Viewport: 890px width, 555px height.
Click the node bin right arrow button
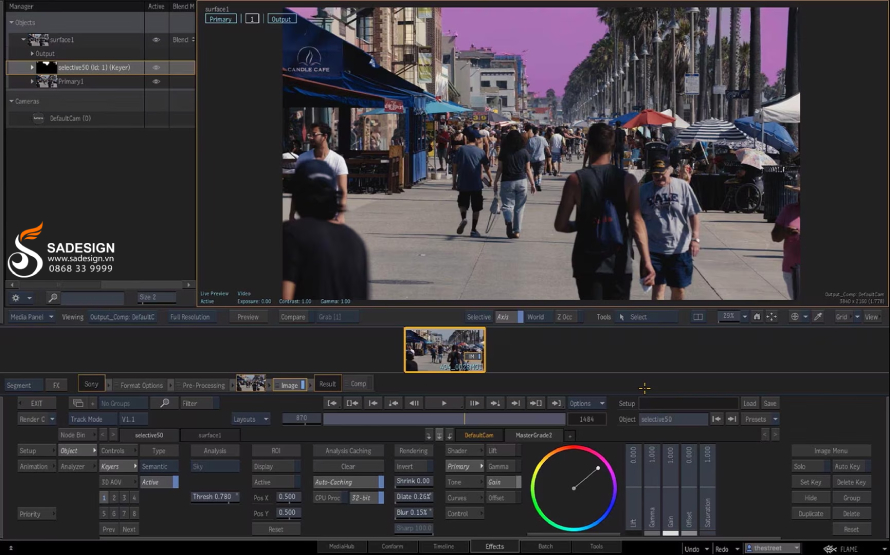[x=113, y=435]
